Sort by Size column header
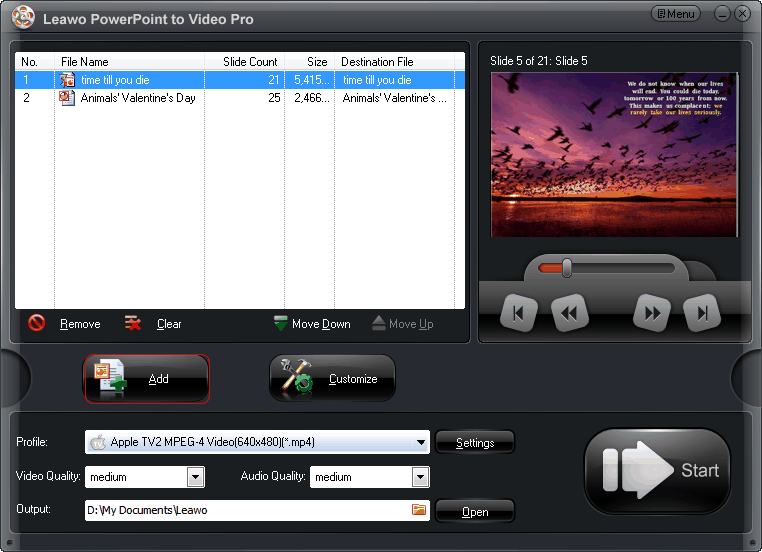Image resolution: width=762 pixels, height=552 pixels. 310,62
